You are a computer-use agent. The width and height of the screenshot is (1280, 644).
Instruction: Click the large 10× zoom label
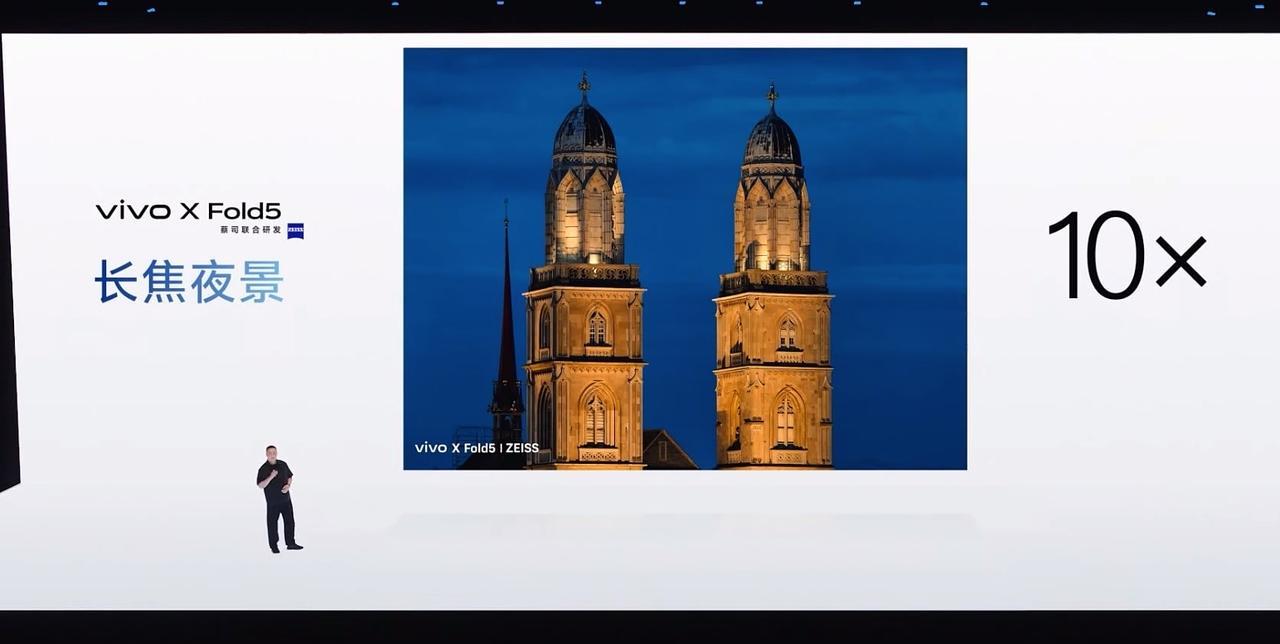coord(1127,255)
